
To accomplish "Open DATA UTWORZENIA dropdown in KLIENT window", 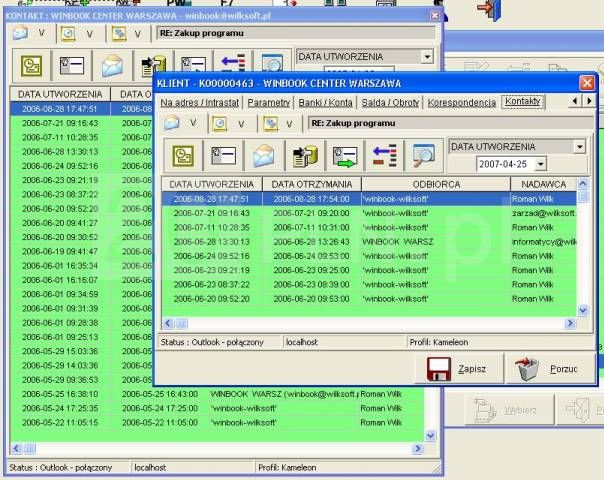I will pos(579,146).
